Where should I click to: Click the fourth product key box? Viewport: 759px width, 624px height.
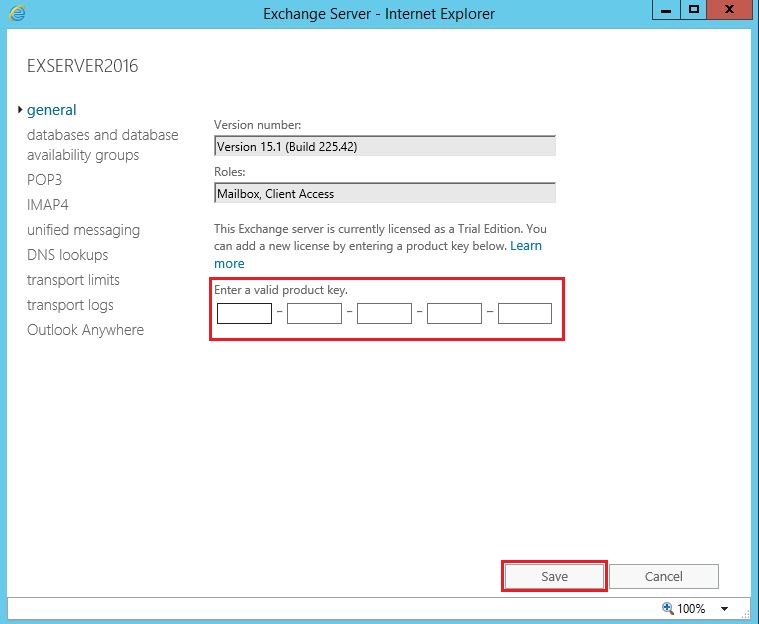pyautogui.click(x=454, y=313)
